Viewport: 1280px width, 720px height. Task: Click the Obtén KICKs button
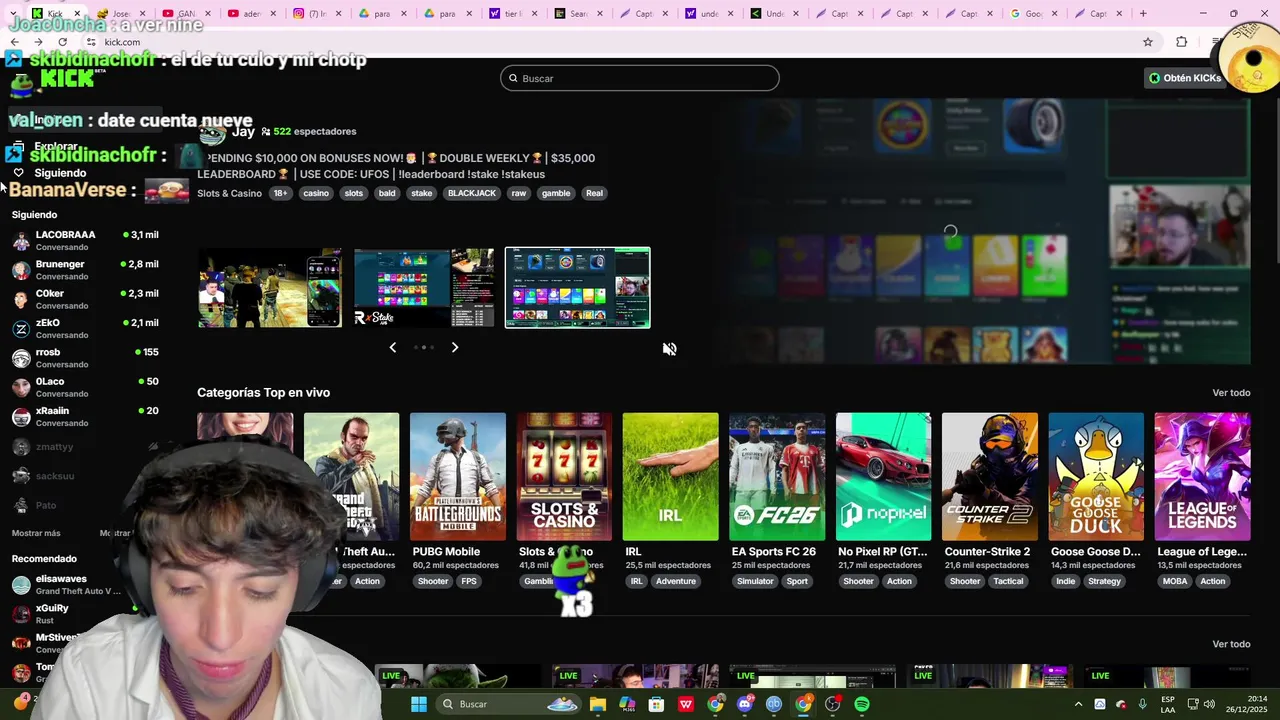[1185, 78]
